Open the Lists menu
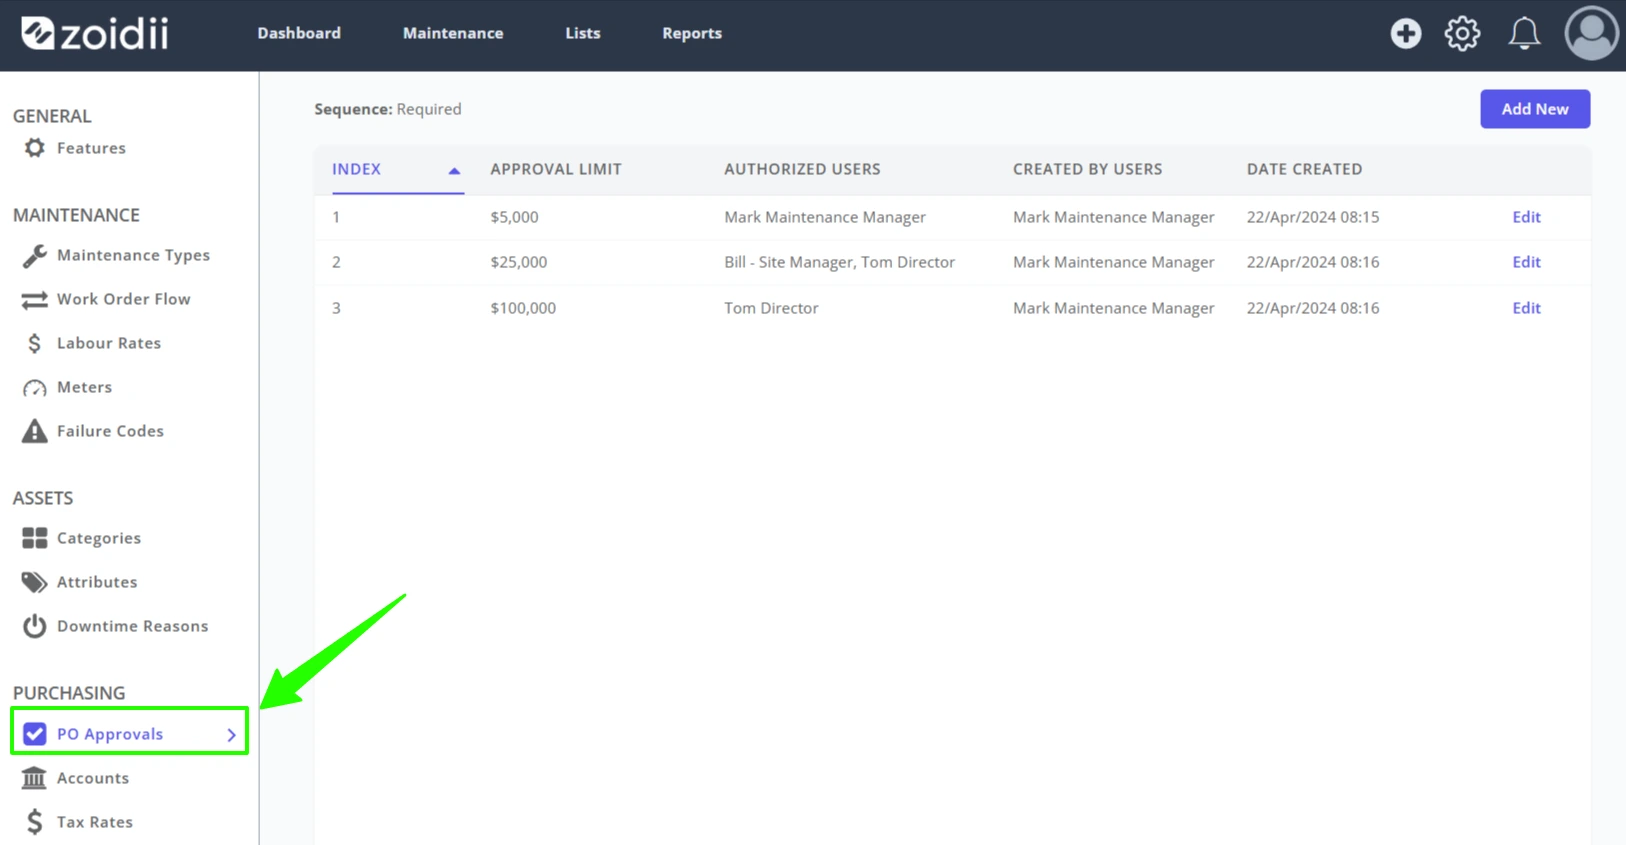1626x845 pixels. click(583, 33)
